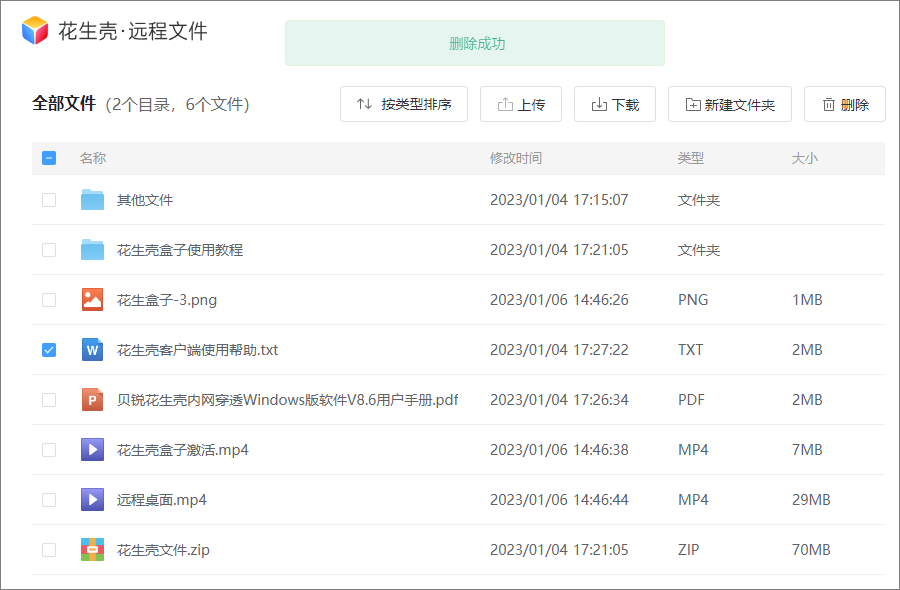Tick the checkbox for 远程桌面.mp4
The width and height of the screenshot is (900, 590).
click(x=49, y=499)
